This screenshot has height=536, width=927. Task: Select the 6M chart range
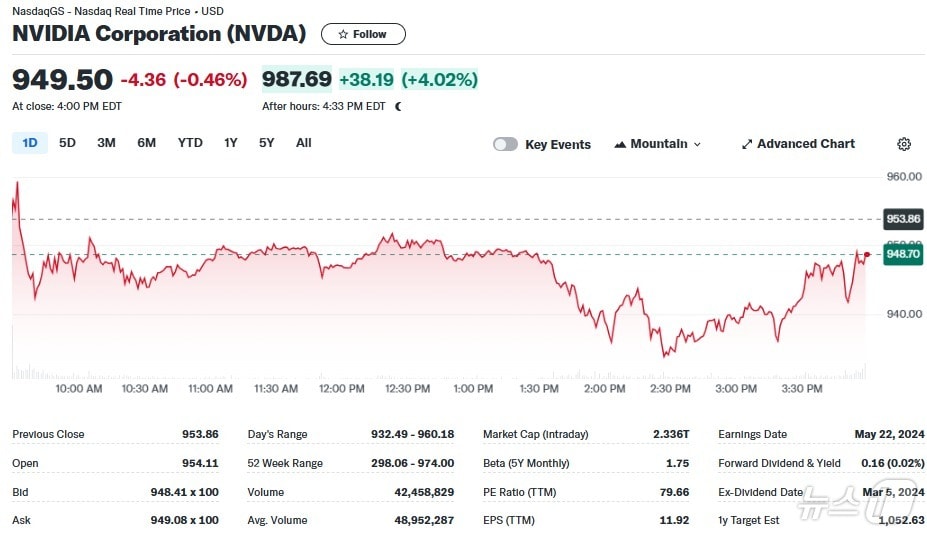pos(146,143)
